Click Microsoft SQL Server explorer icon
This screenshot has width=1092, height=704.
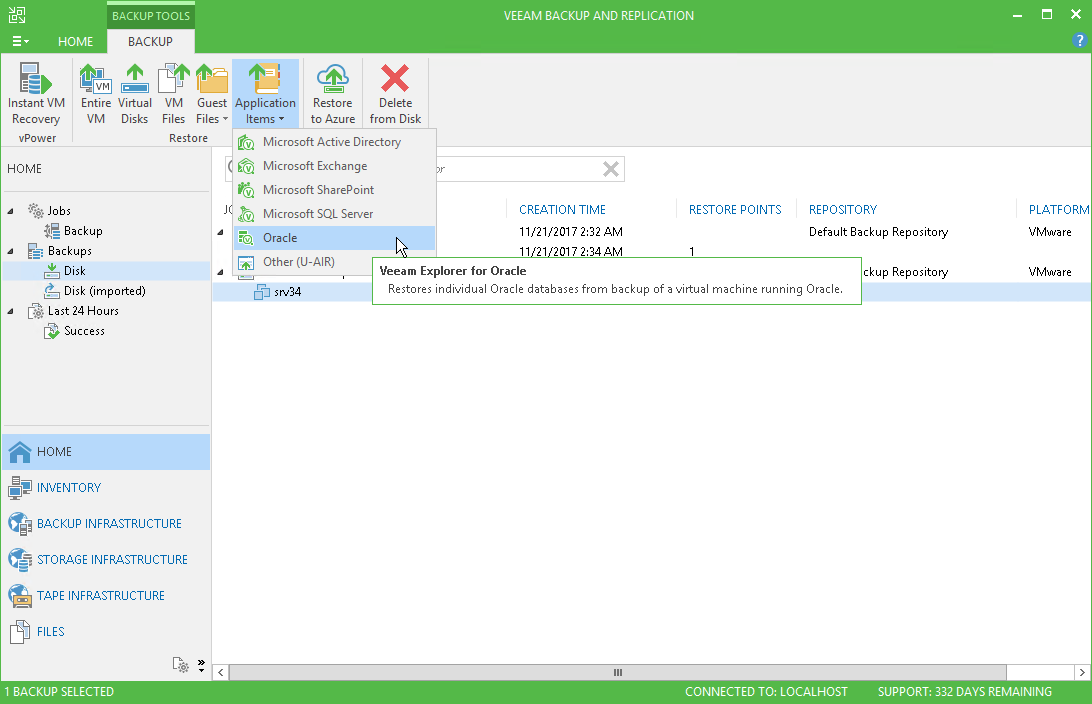[246, 214]
